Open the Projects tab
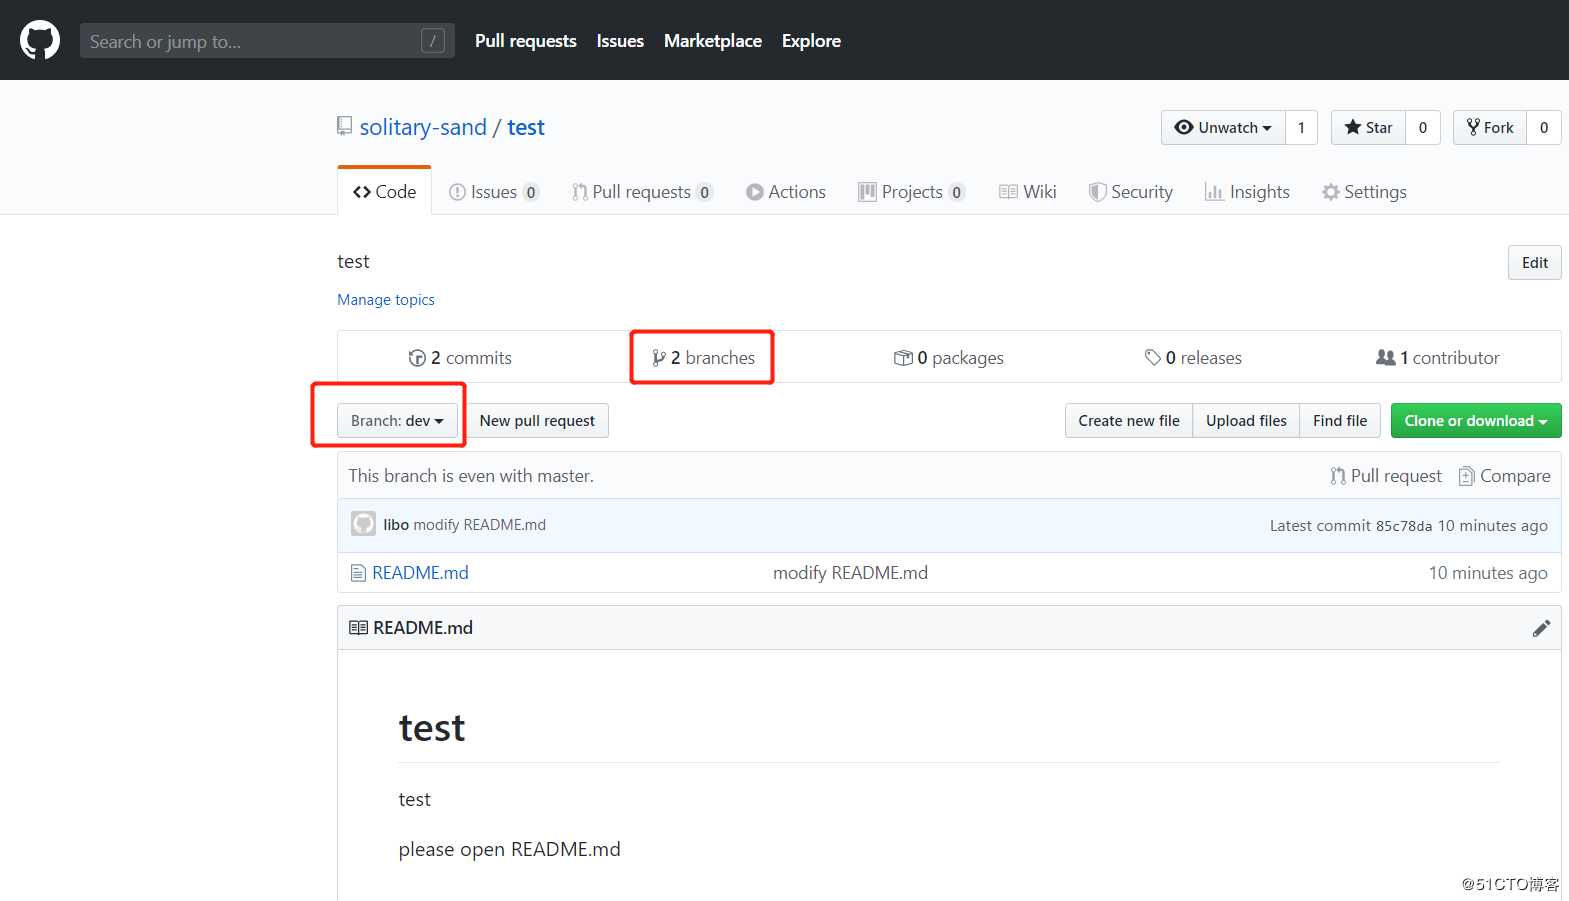Image resolution: width=1569 pixels, height=901 pixels. tap(911, 192)
